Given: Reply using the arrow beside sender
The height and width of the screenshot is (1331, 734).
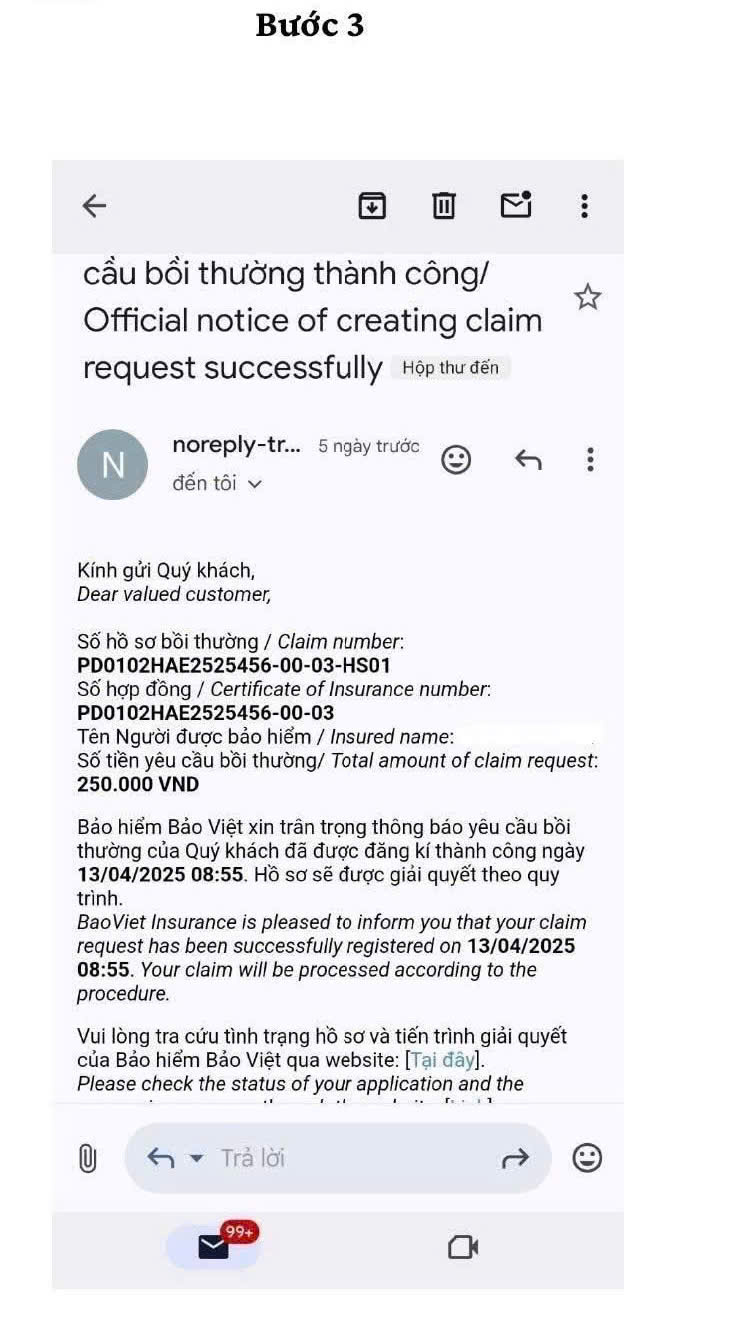Looking at the screenshot, I should coord(528,460).
